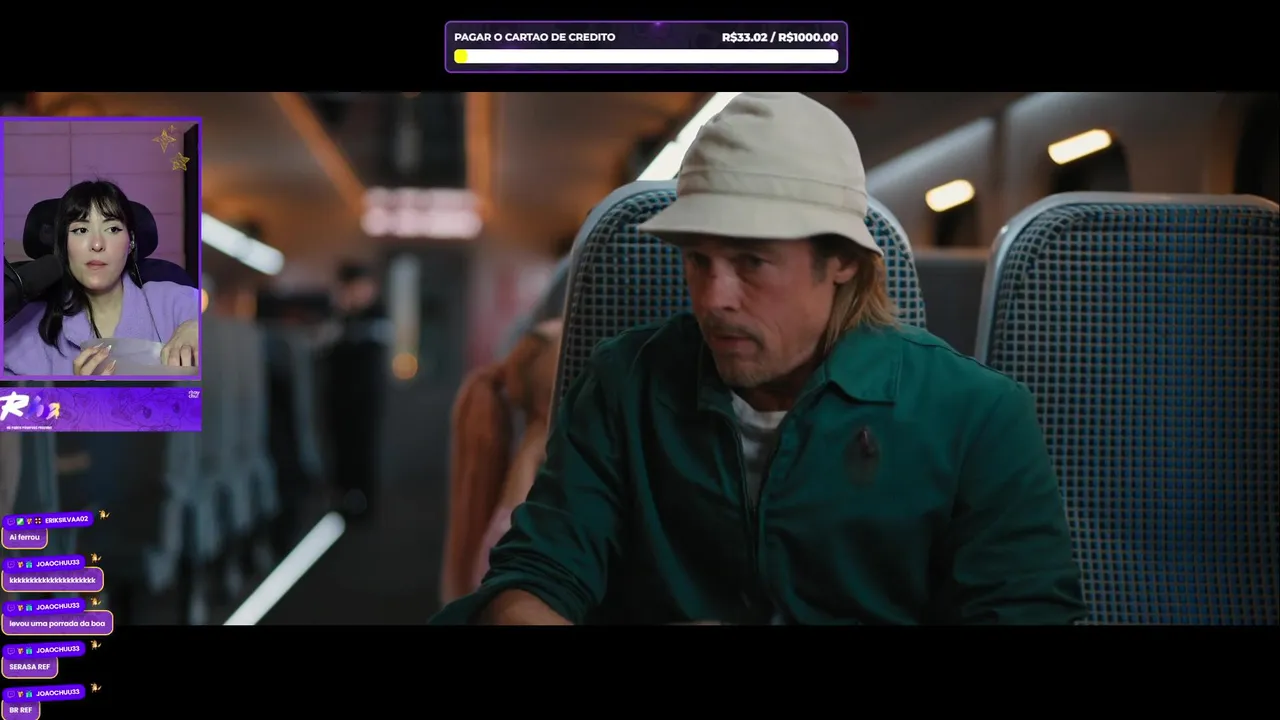
Task: Click JOAOCHUU33 username above 'BR REF'
Action: 58,692
